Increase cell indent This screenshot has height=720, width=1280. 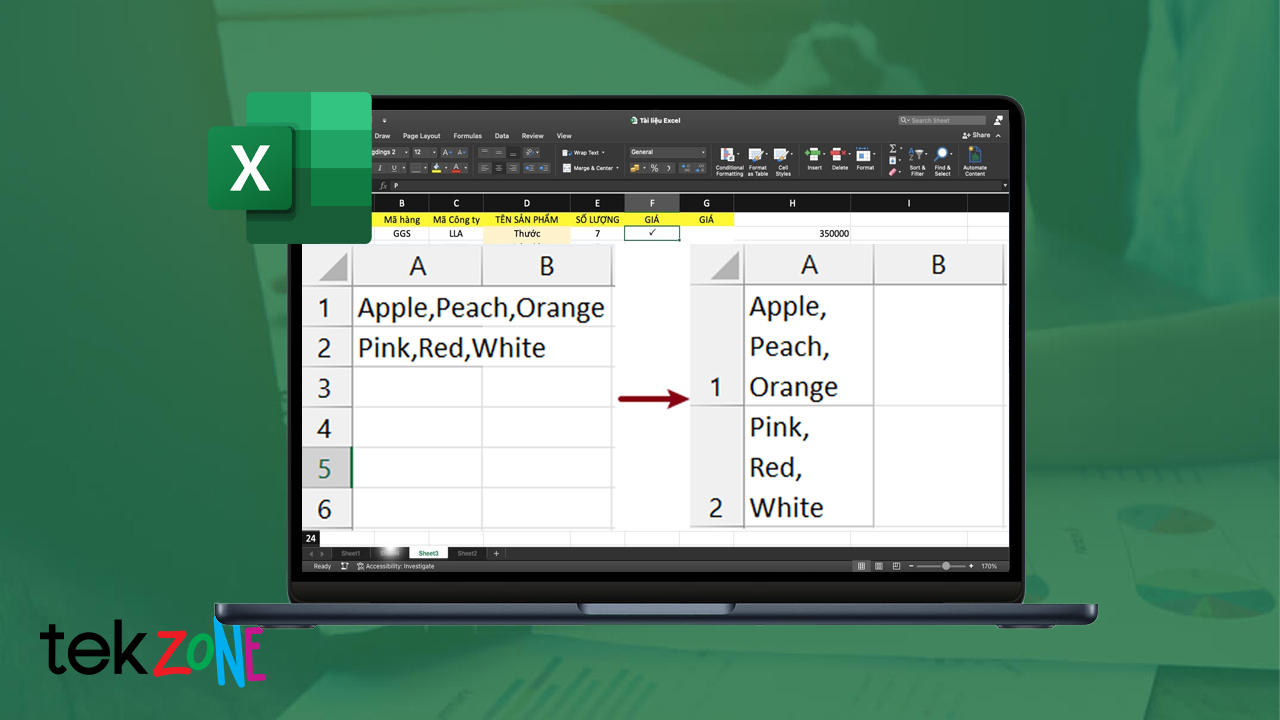click(x=544, y=168)
